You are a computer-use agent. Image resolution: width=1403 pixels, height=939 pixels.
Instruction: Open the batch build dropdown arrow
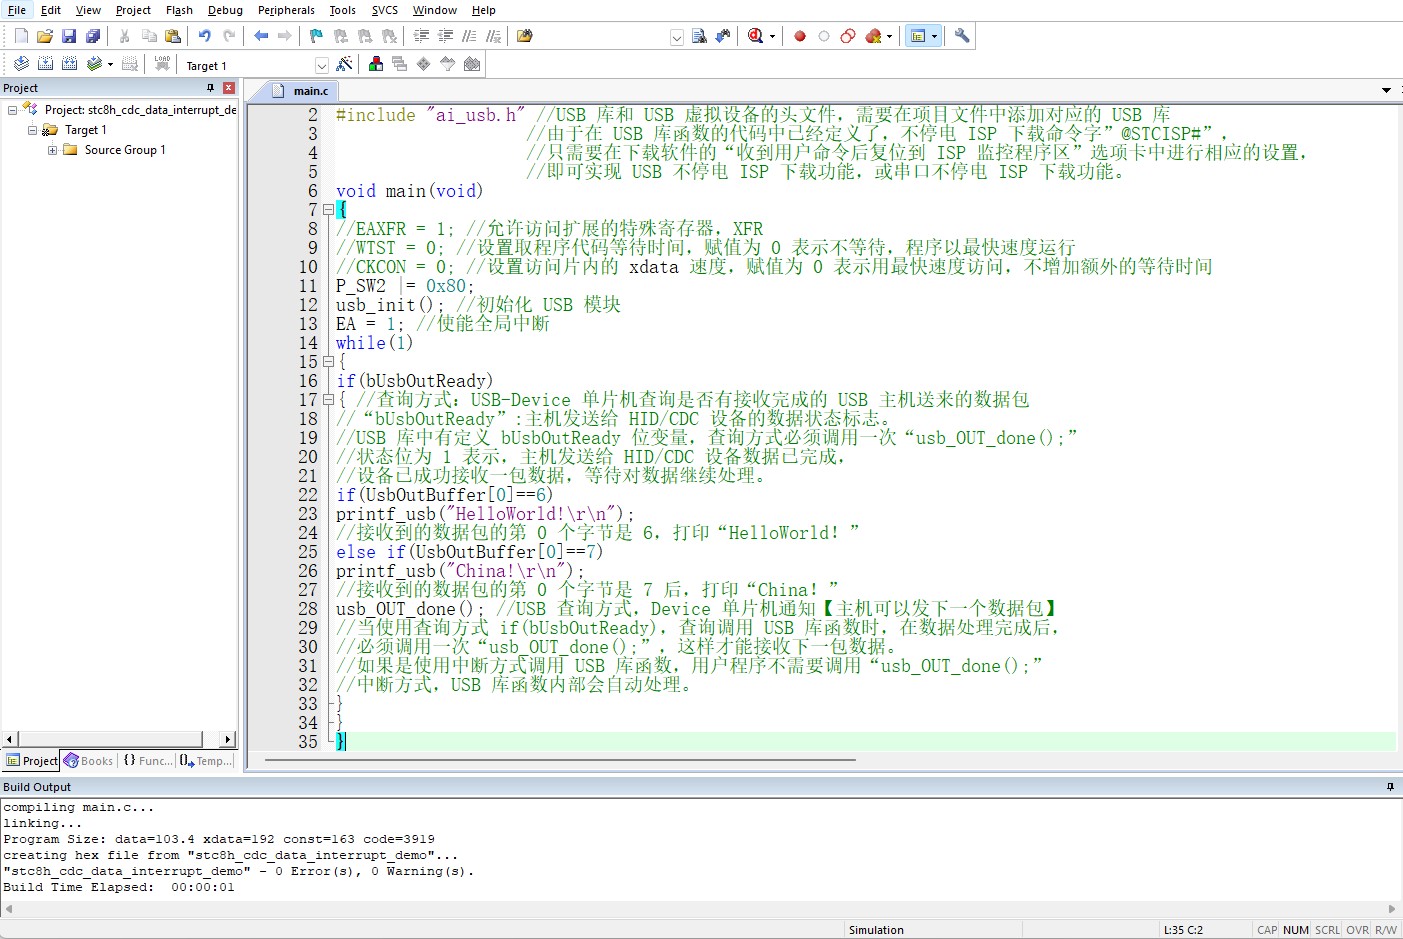(x=110, y=65)
